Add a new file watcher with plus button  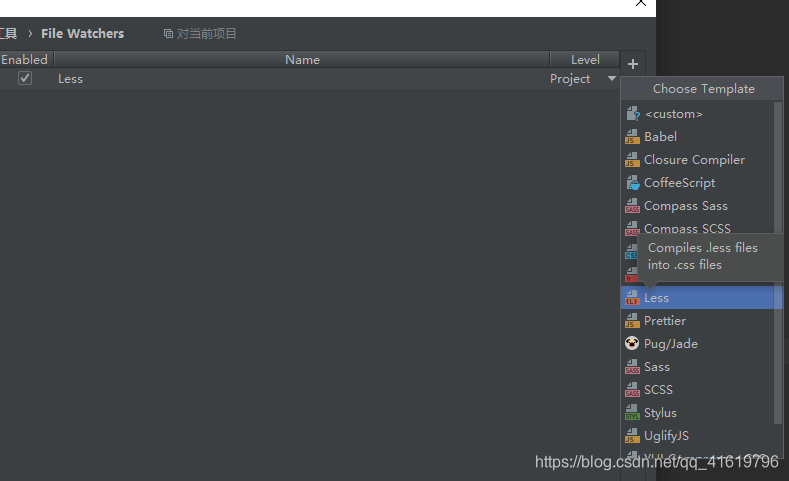633,64
